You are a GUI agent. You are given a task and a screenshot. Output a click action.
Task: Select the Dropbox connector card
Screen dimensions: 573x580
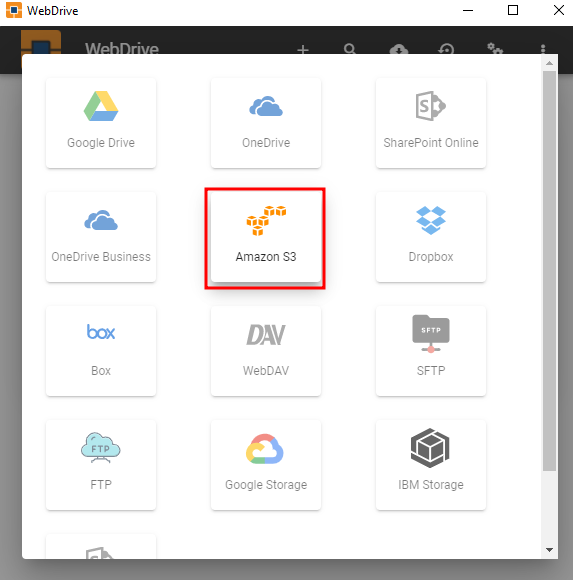431,237
